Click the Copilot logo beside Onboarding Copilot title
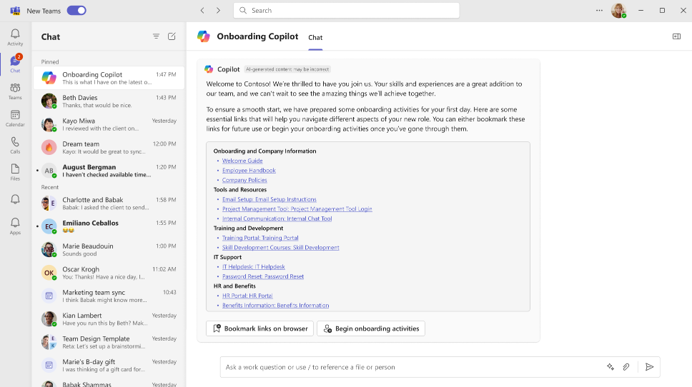Viewport: 692px width, 387px height. 203,37
